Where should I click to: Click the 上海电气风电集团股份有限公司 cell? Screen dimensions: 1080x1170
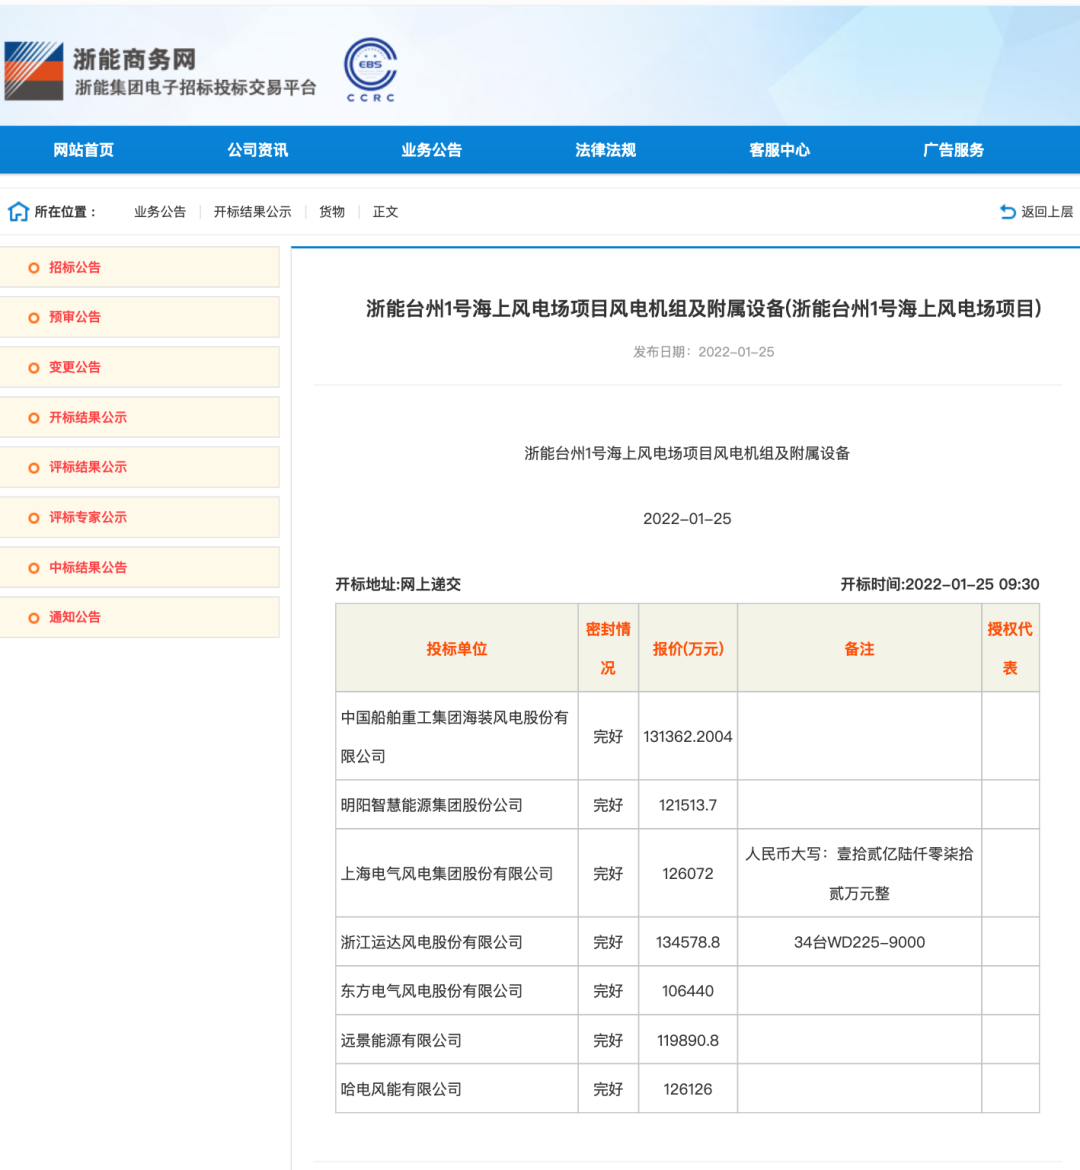[457, 874]
